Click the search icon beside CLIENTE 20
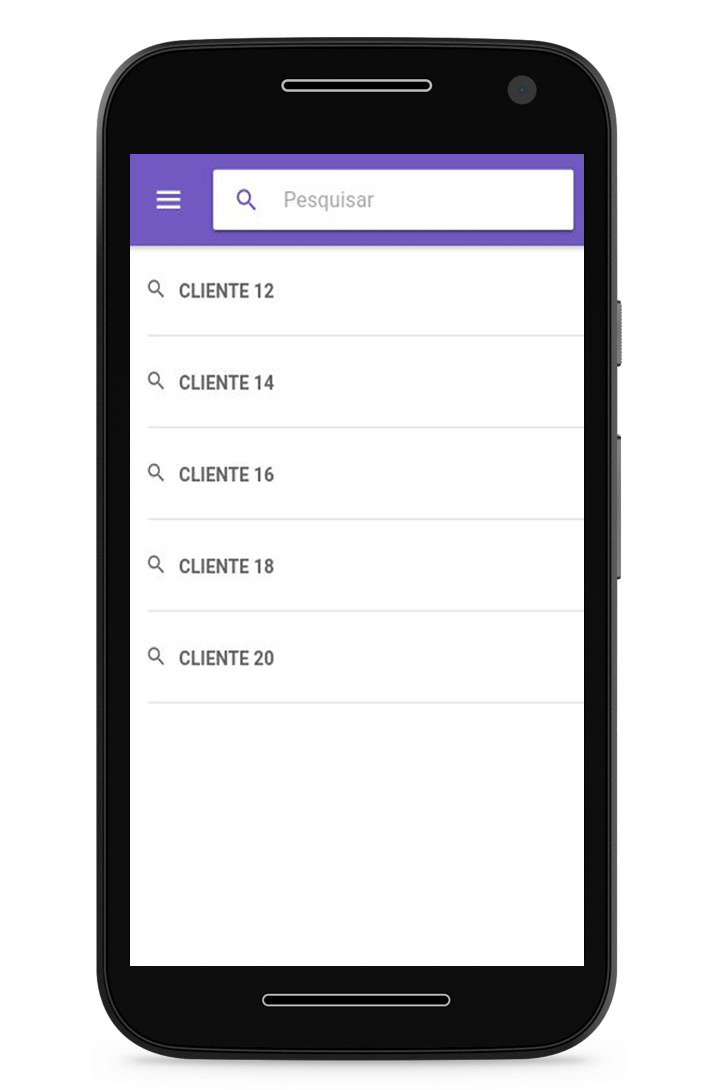The width and height of the screenshot is (715, 1090). tap(156, 656)
